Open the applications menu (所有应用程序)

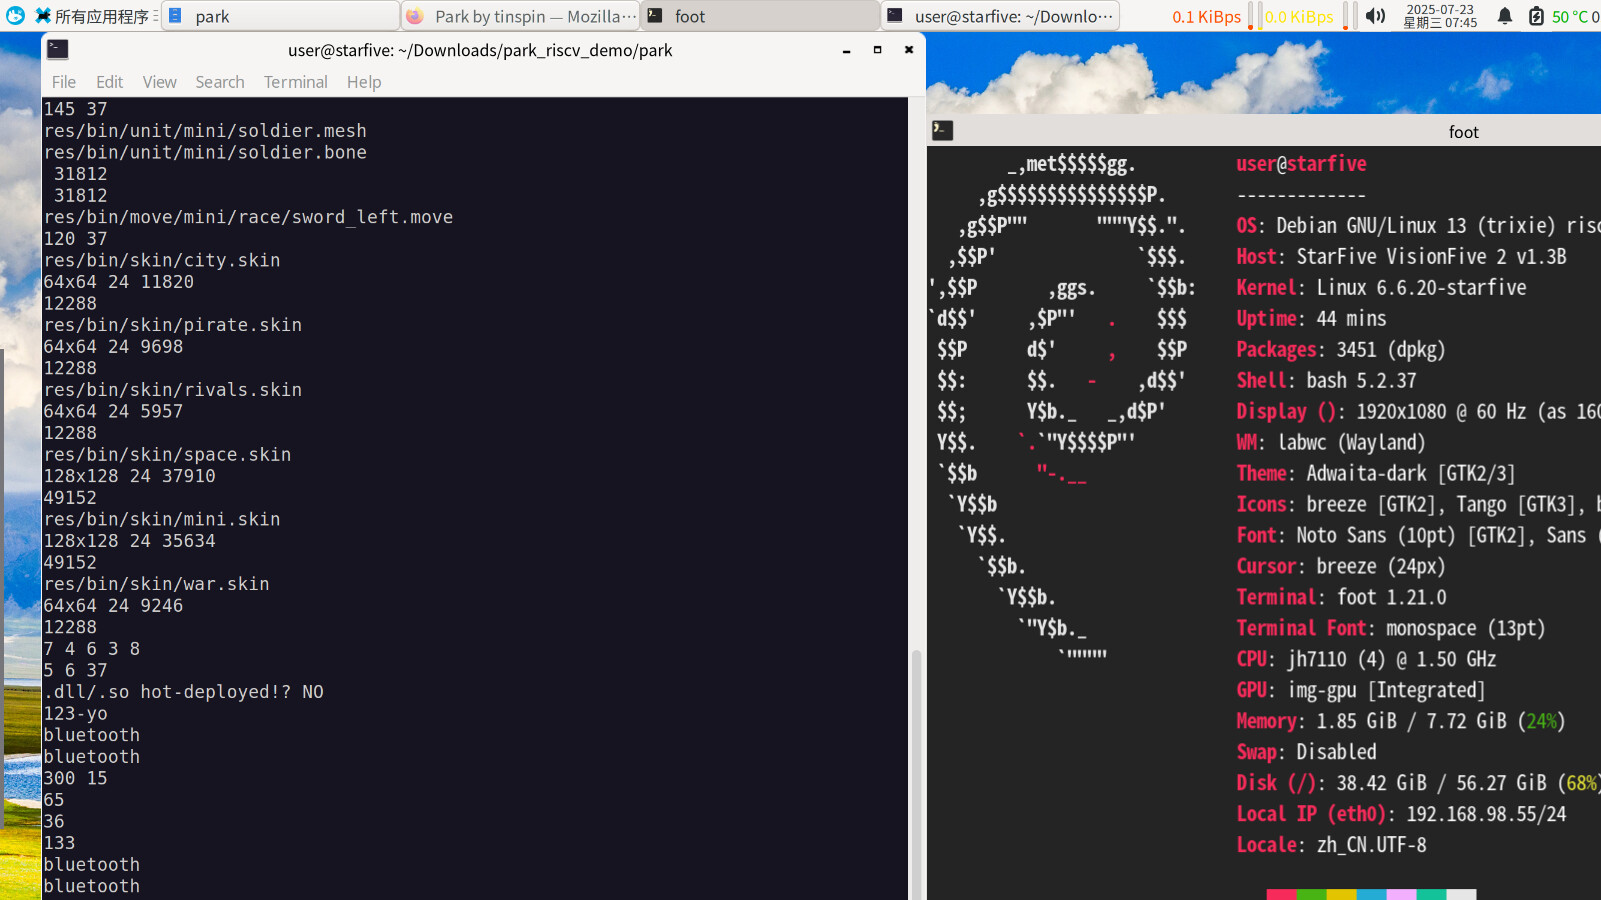[x=95, y=16]
